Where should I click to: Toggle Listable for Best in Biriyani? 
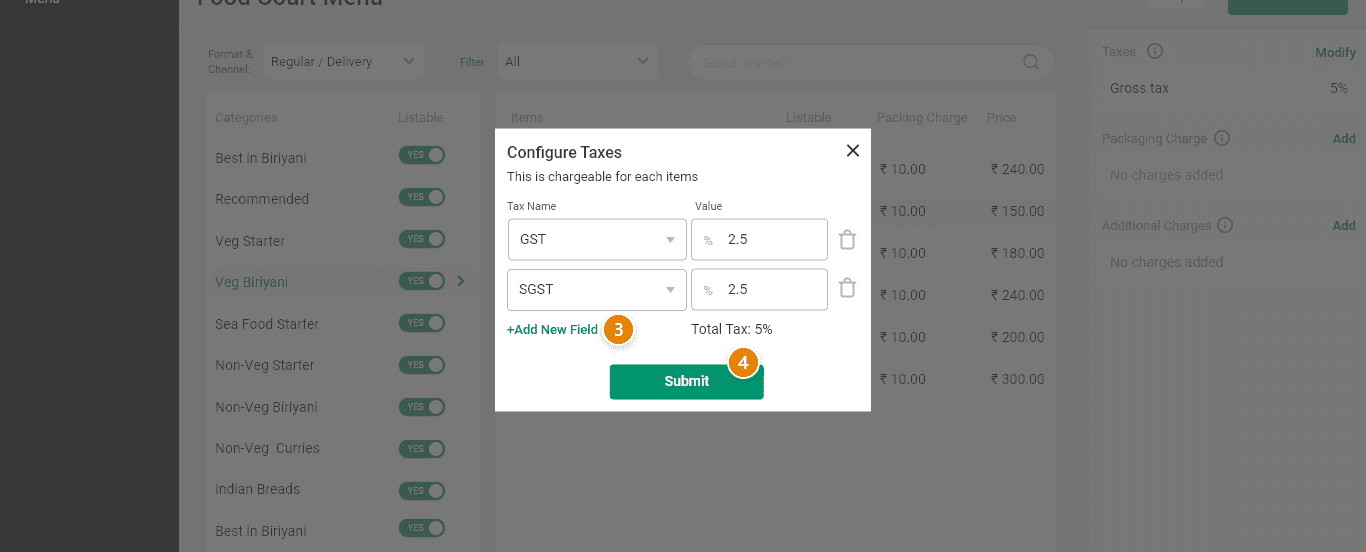point(421,155)
